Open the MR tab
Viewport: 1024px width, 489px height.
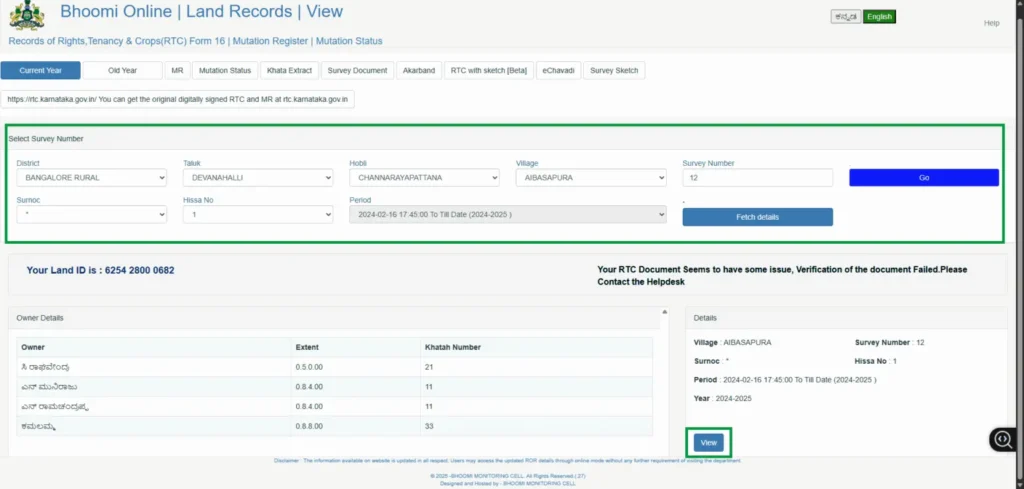(177, 71)
